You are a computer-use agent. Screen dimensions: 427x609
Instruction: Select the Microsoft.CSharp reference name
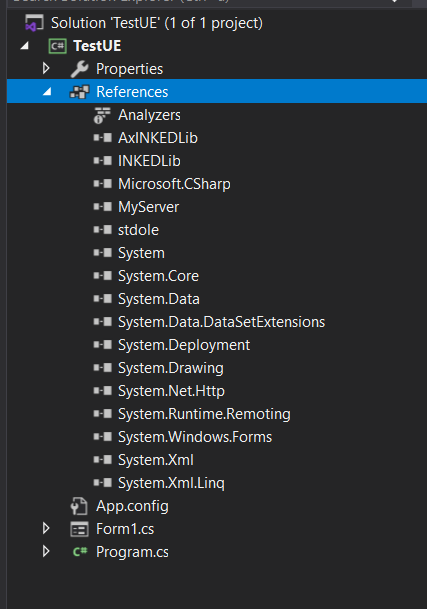tap(174, 184)
